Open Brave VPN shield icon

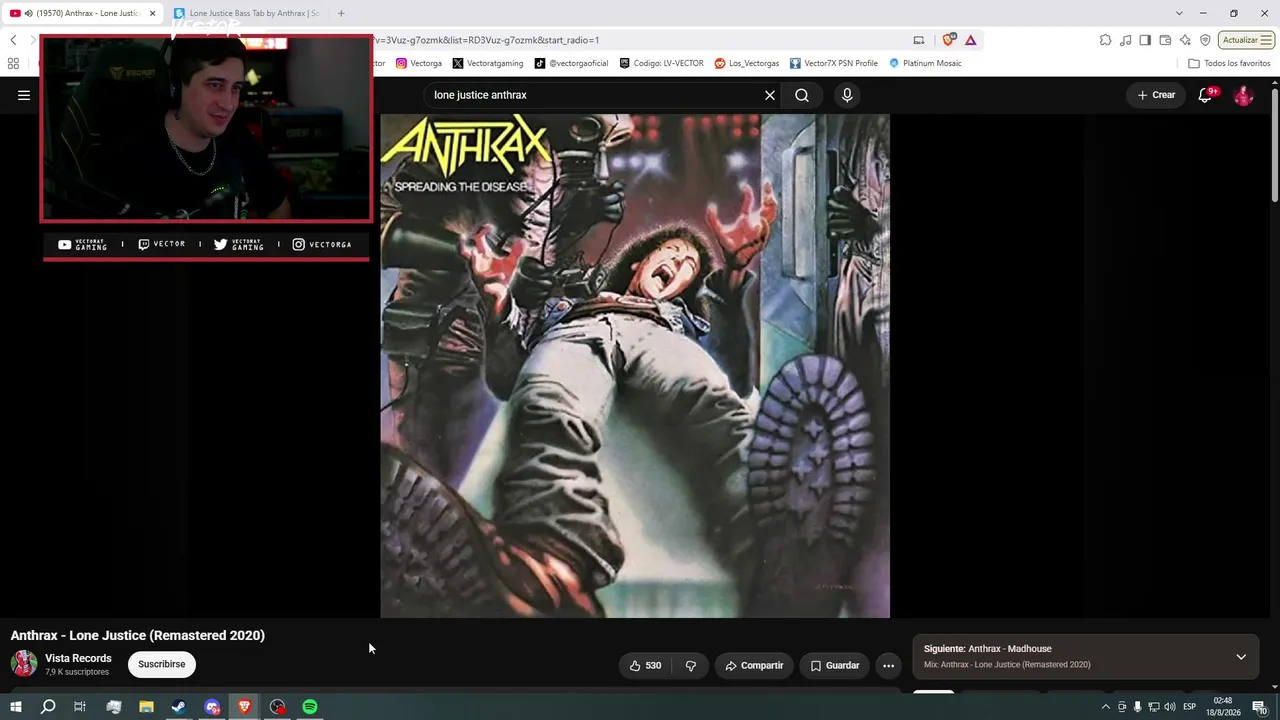pos(1205,40)
